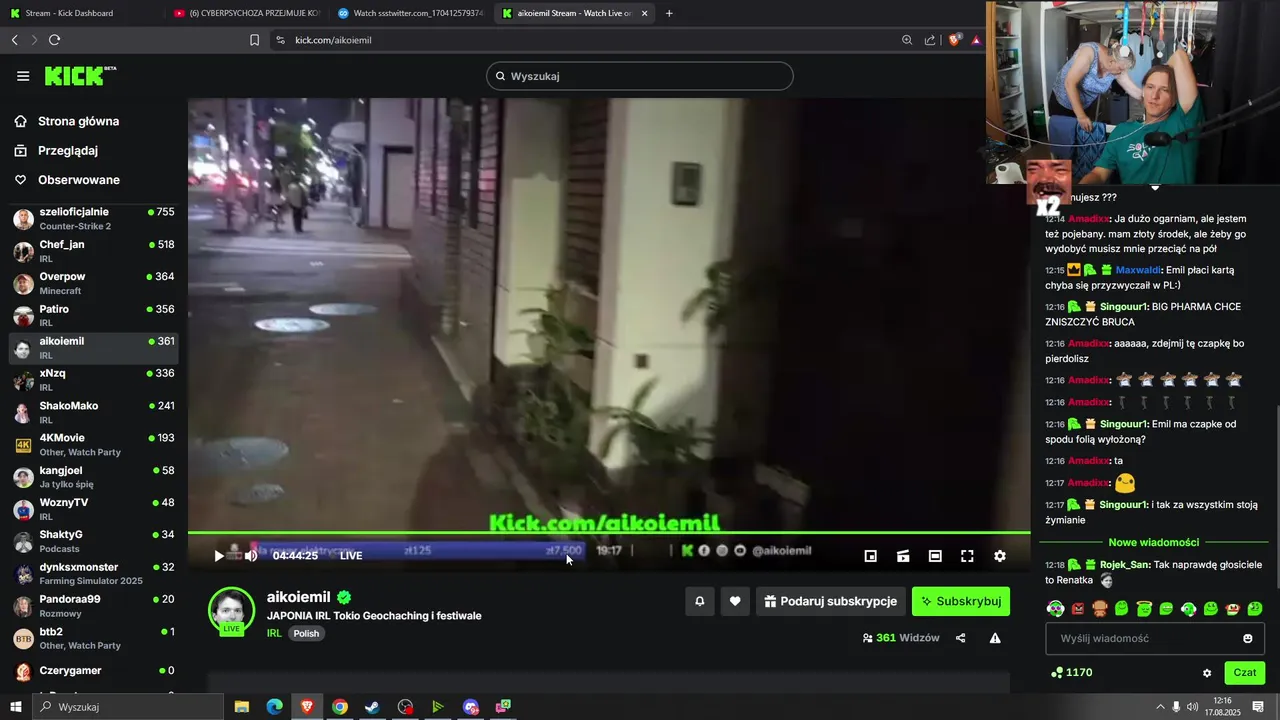Follow aikoiemil with heart button
This screenshot has width=1280, height=720.
735,601
